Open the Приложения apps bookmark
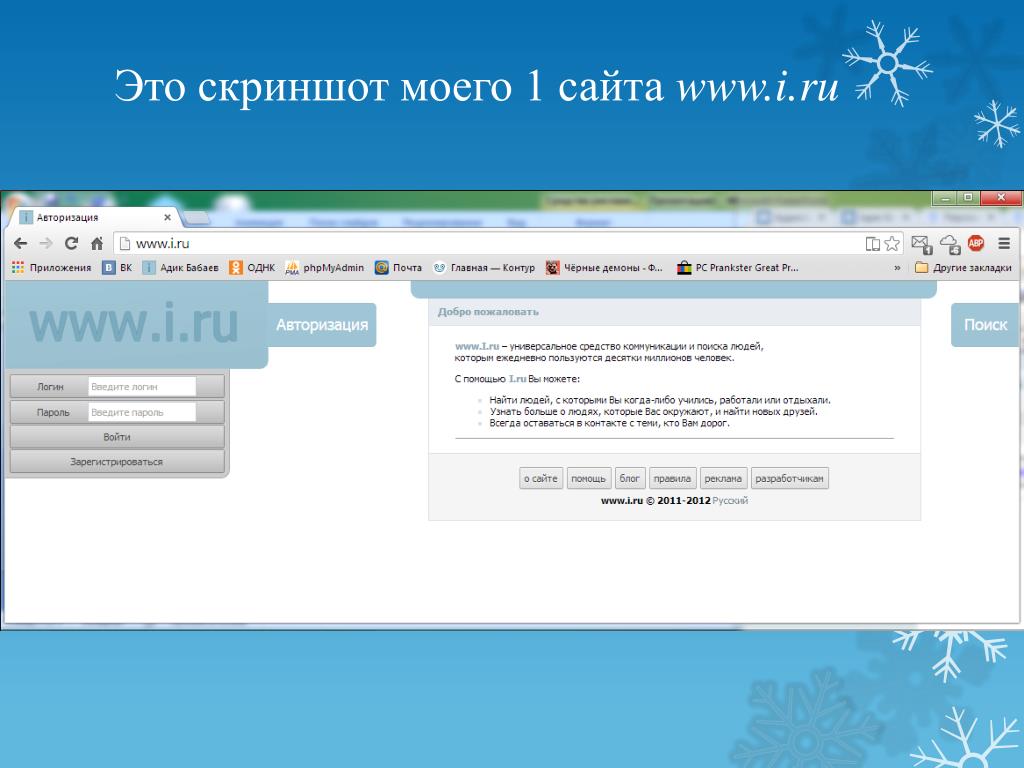This screenshot has width=1024, height=768. pyautogui.click(x=52, y=268)
